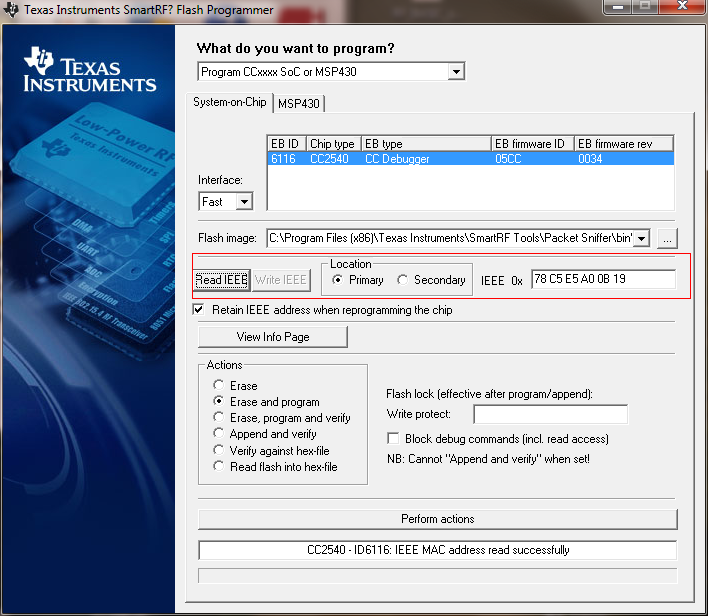This screenshot has width=708, height=616.
Task: Click the EB firmware rev column header
Action: (x=624, y=144)
